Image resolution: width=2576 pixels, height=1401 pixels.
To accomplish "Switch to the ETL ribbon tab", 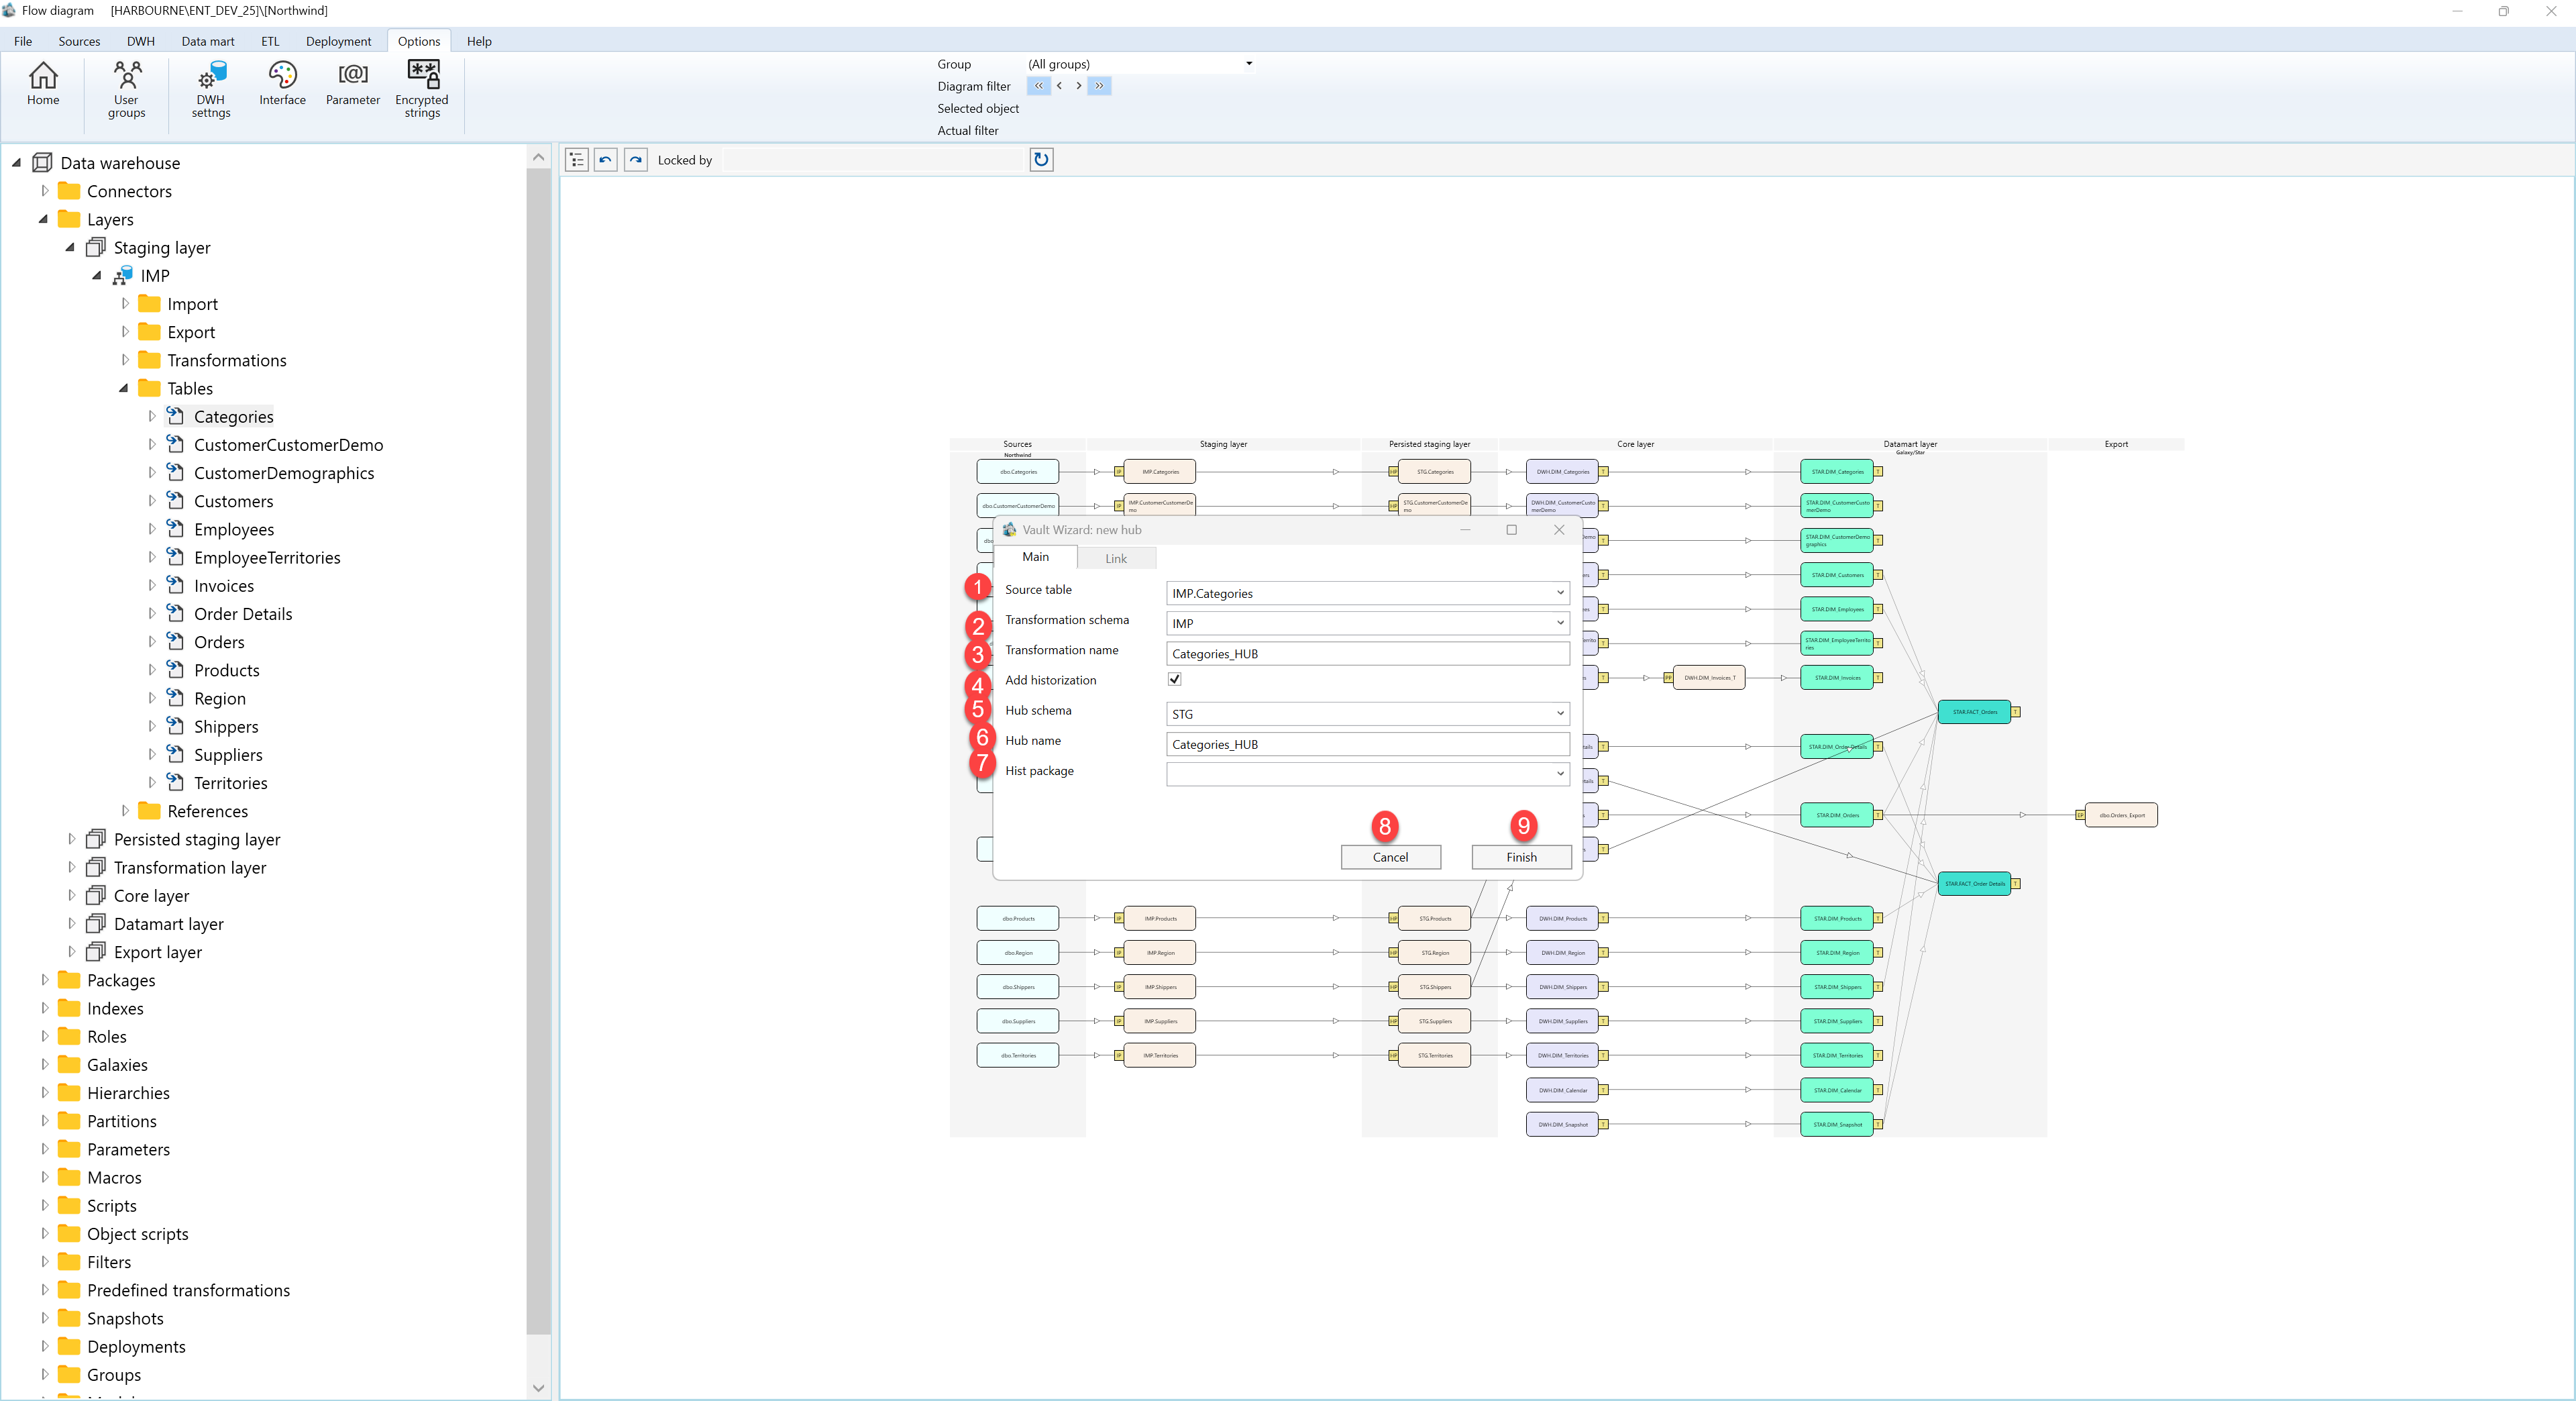I will [270, 41].
